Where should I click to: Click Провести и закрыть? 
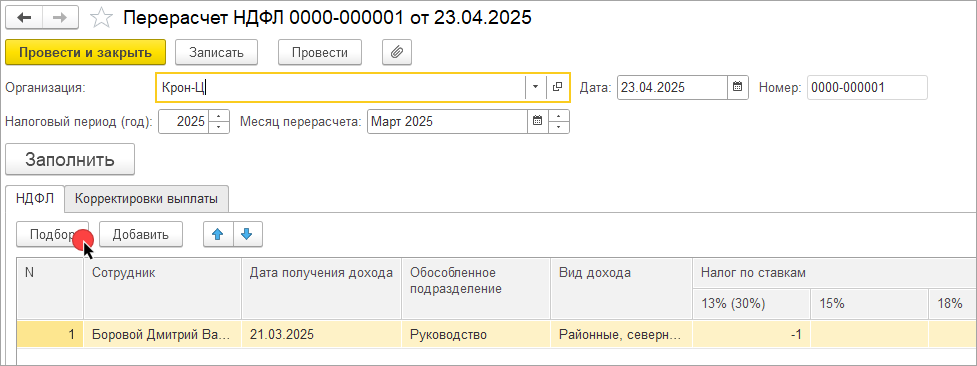85,52
